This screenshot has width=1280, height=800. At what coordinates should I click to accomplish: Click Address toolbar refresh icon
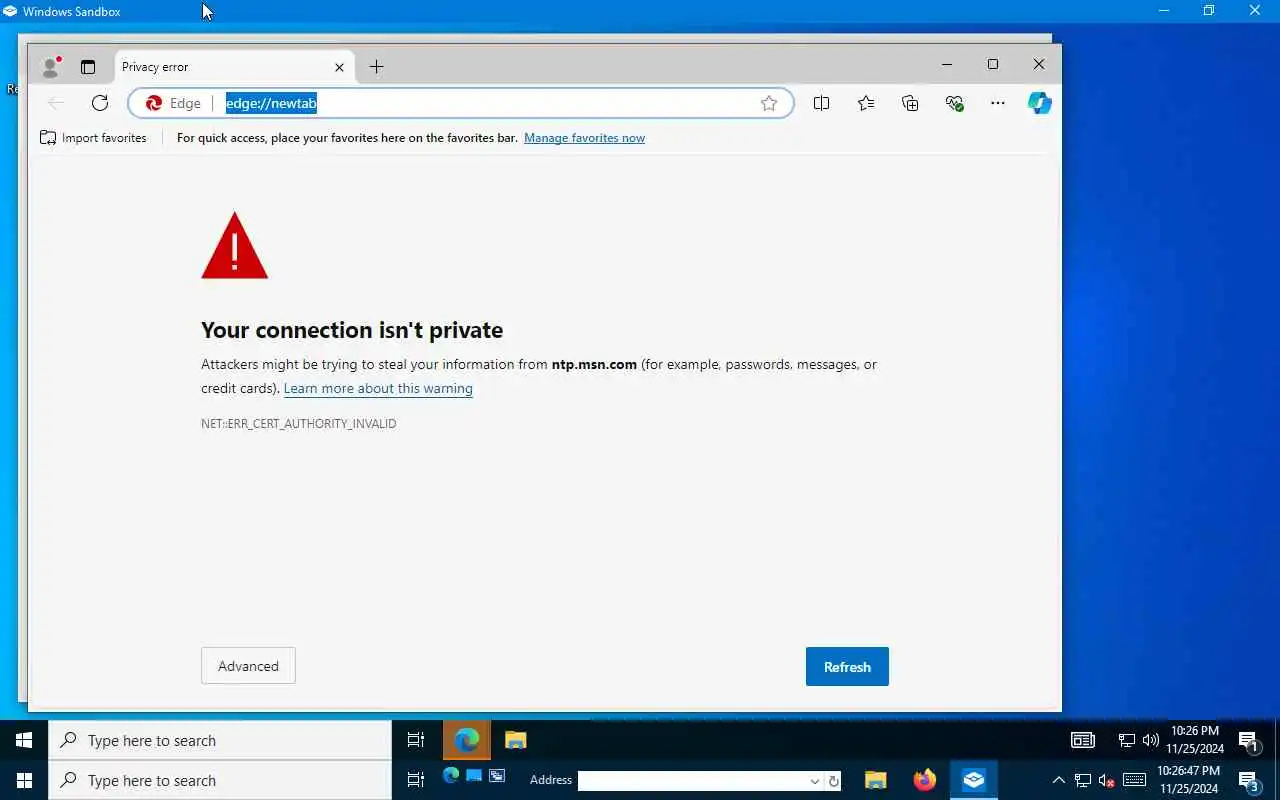coord(834,781)
